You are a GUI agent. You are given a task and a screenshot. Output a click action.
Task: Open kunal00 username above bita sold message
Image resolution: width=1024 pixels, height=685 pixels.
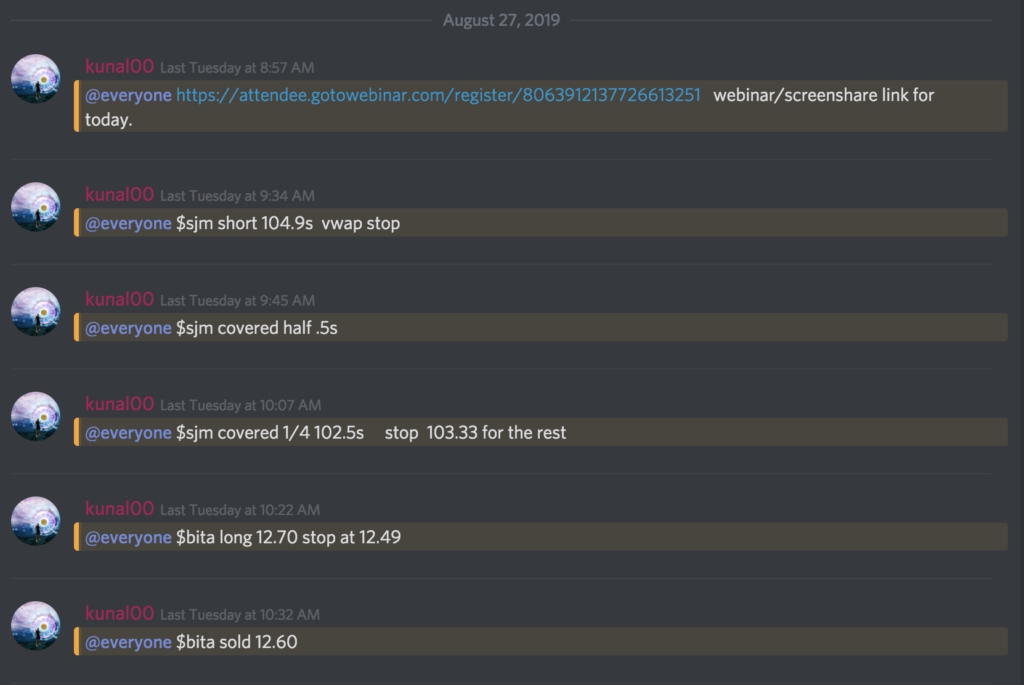[x=120, y=613]
